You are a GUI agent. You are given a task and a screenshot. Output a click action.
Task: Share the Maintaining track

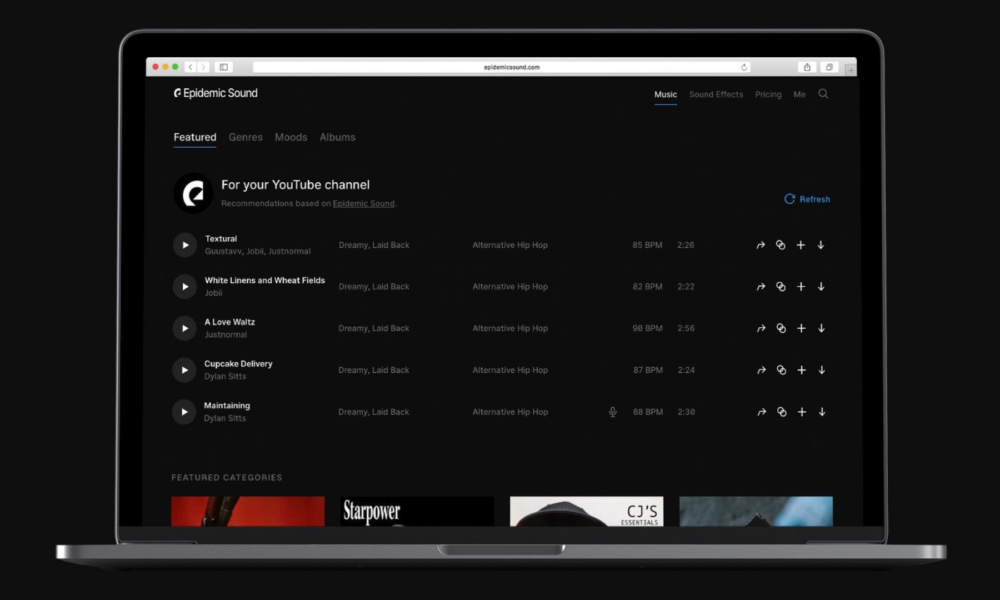761,412
